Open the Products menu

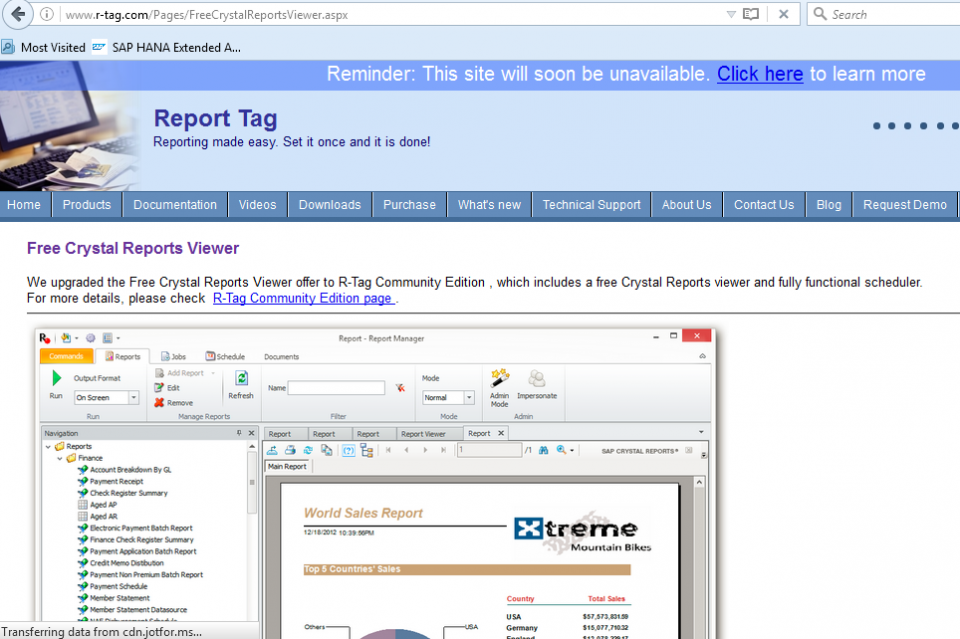(x=87, y=205)
